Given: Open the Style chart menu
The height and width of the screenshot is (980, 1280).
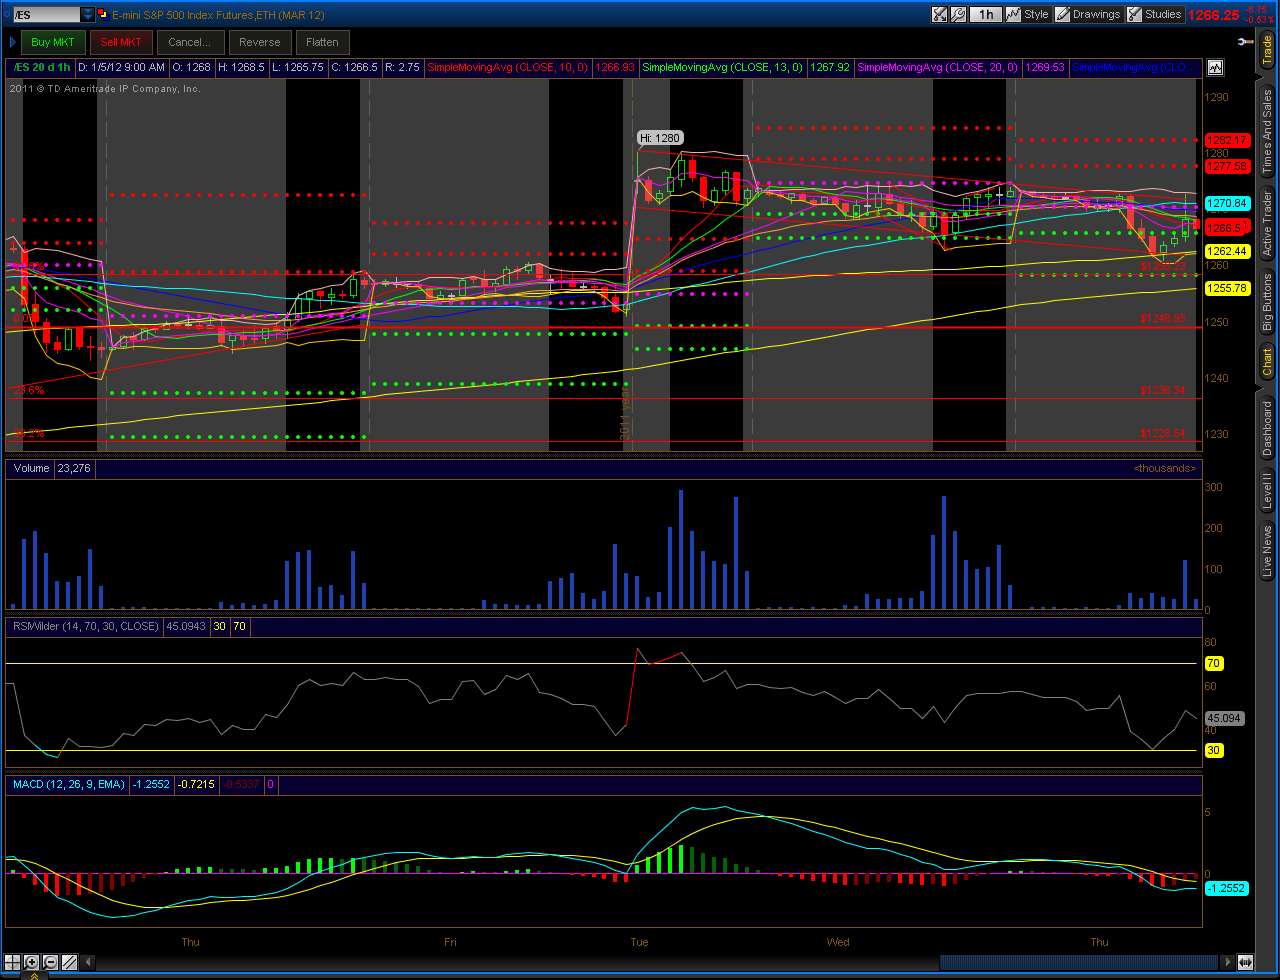Looking at the screenshot, I should click(x=1027, y=14).
